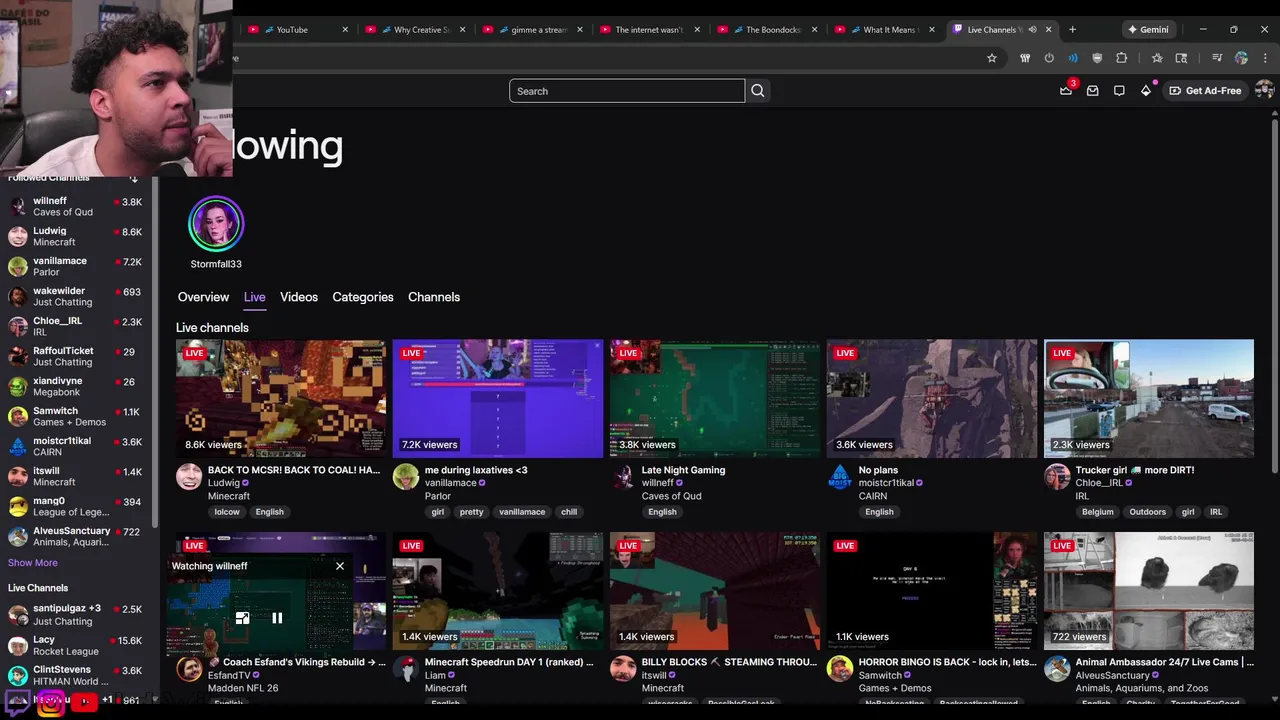Switch to The Boondocks browser tab

pos(765,30)
